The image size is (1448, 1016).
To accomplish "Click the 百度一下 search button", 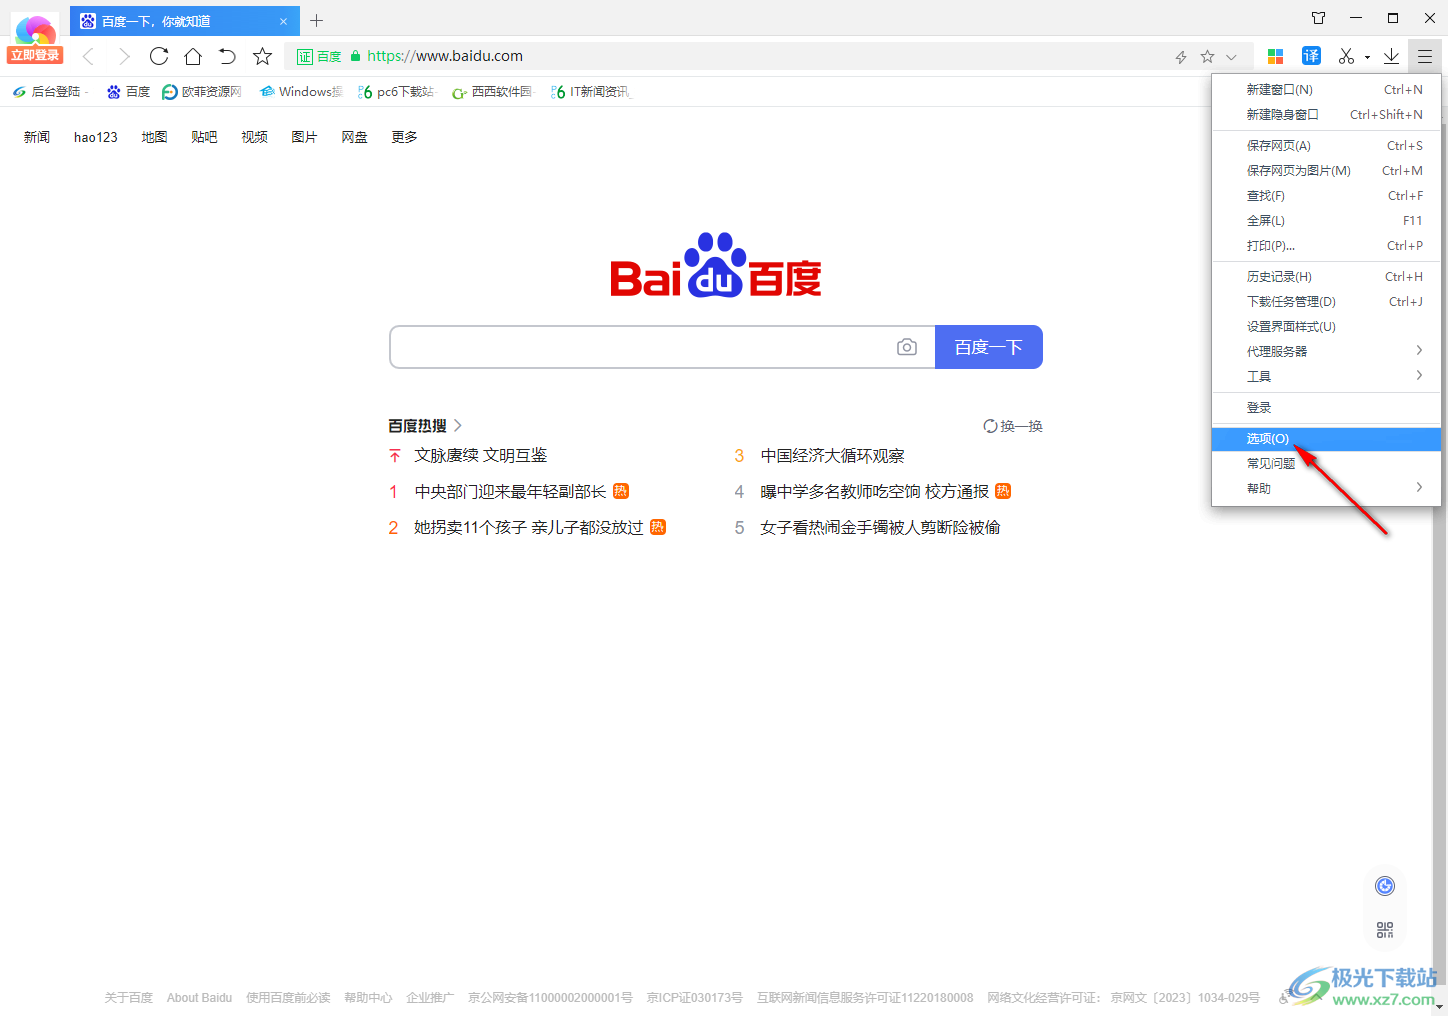I will (x=988, y=347).
